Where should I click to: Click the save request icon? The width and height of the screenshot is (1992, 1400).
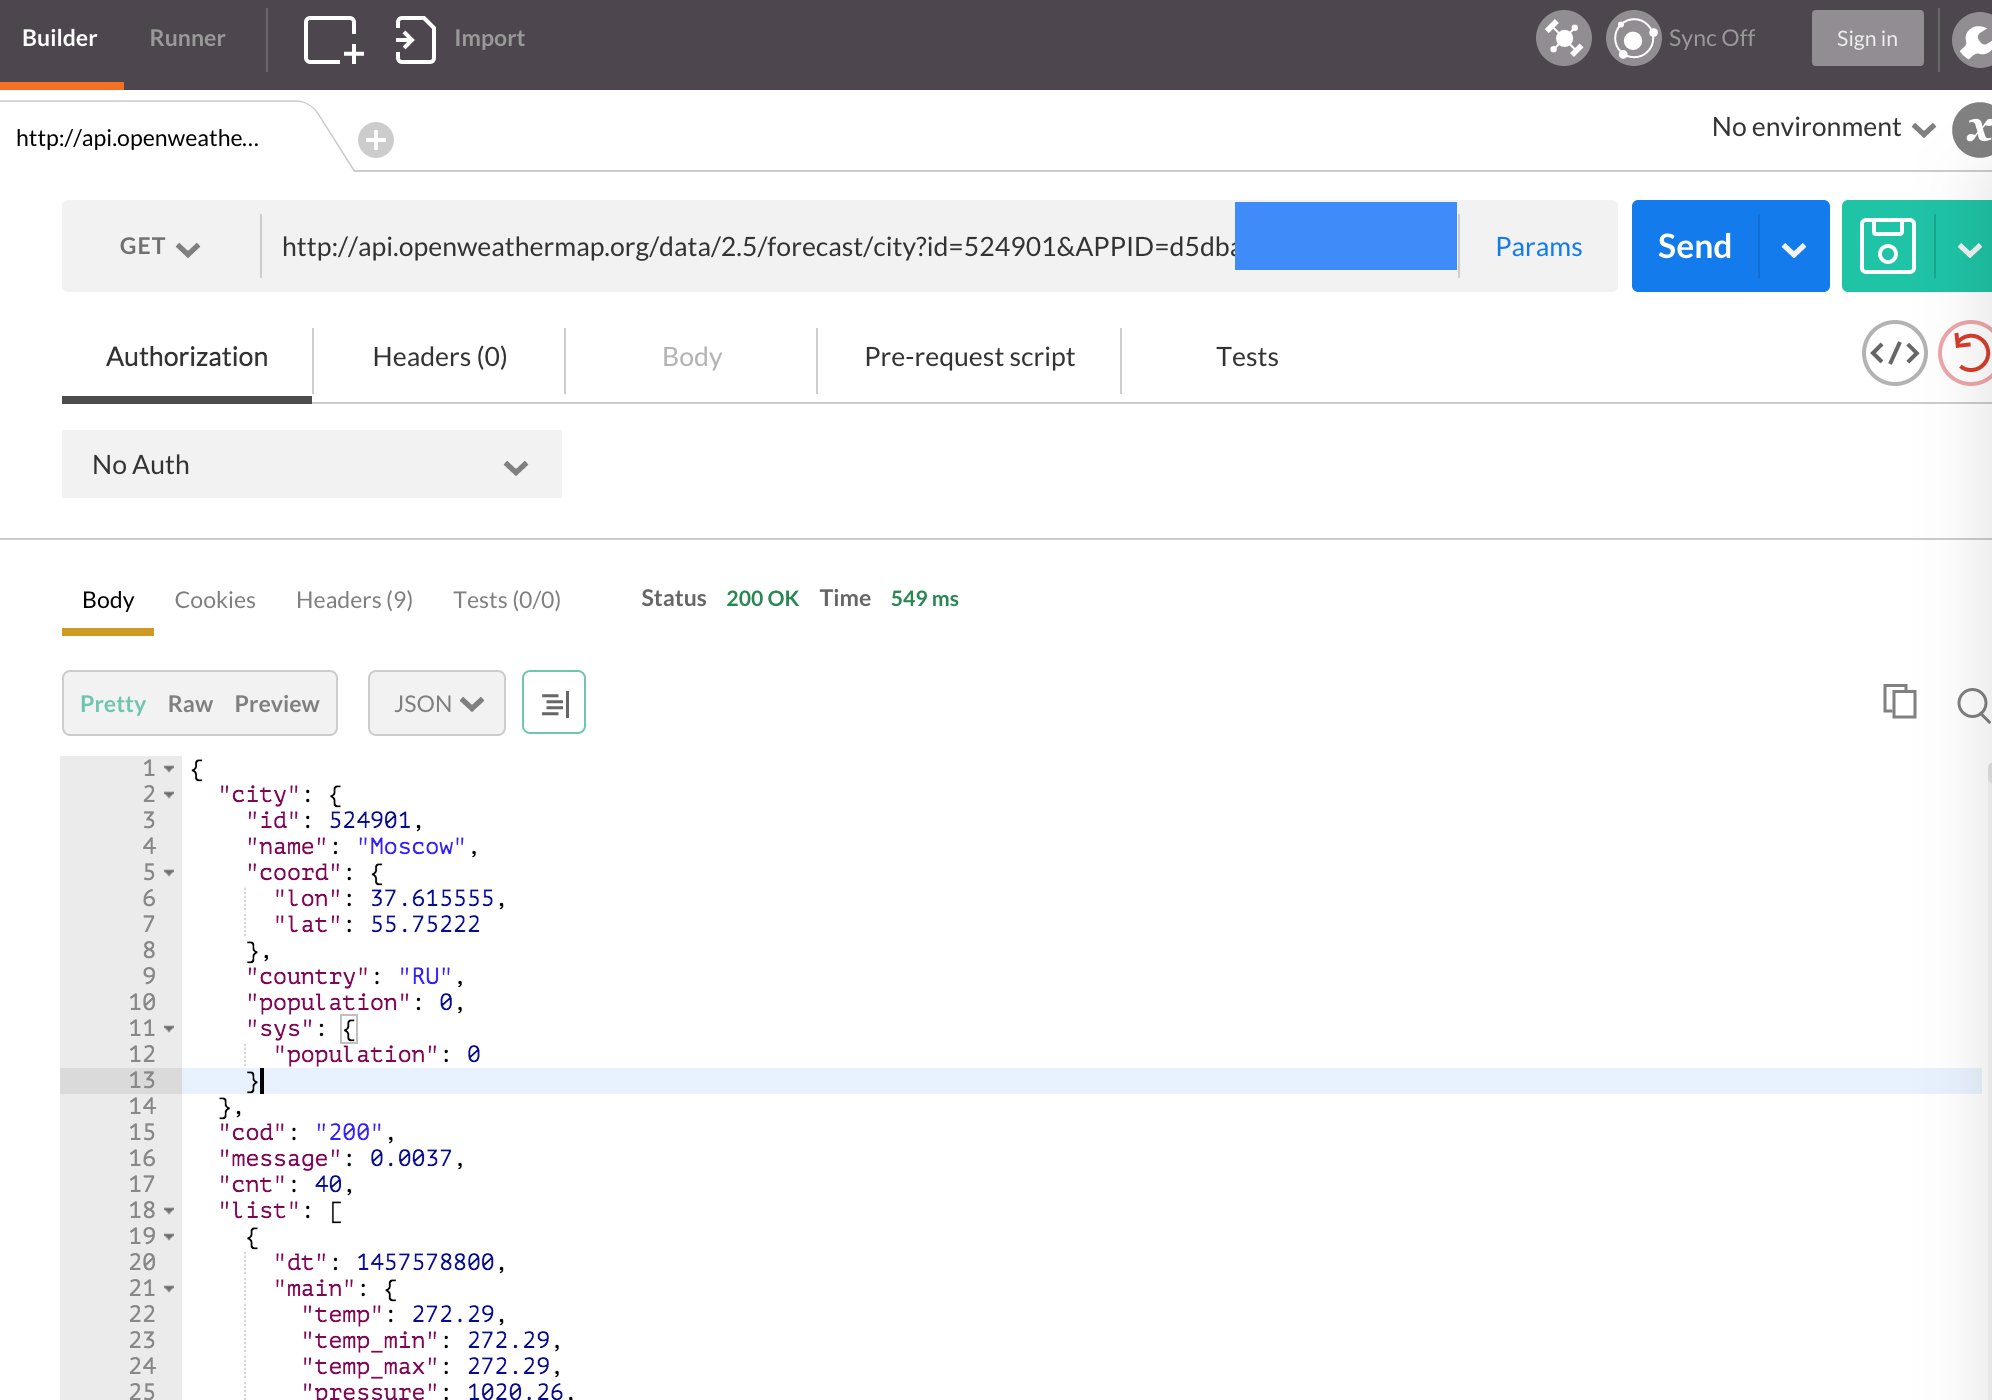click(1887, 246)
